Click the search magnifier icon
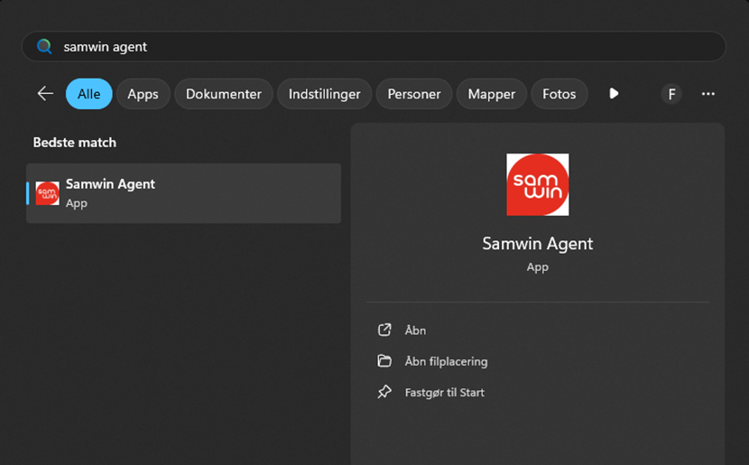 point(44,47)
